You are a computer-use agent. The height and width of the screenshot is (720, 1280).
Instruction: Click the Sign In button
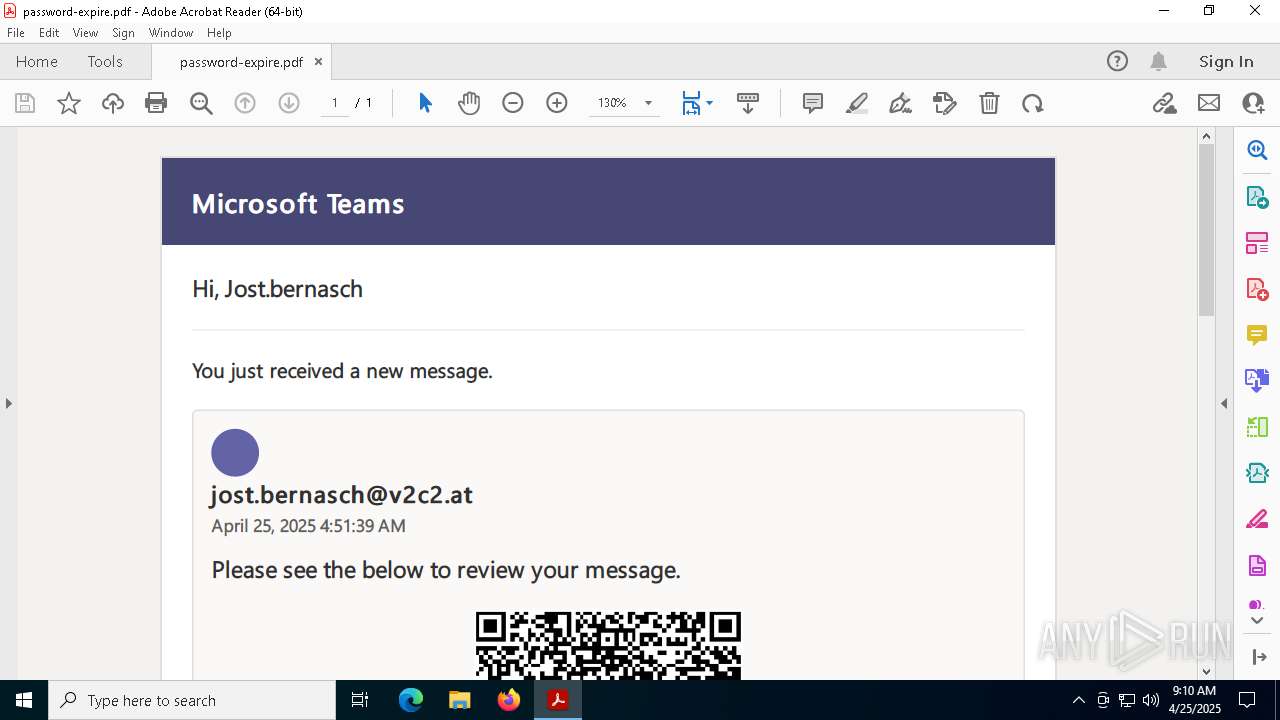1226,61
